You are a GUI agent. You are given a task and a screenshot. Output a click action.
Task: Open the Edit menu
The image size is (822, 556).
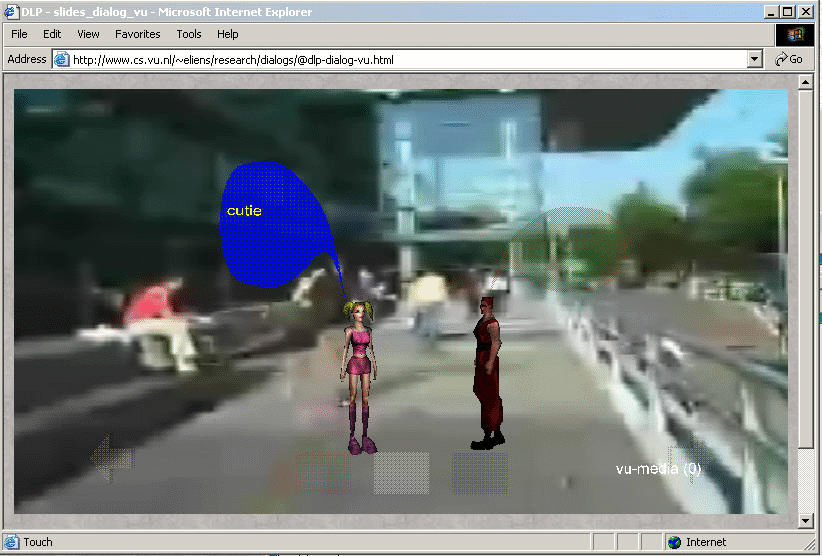(52, 34)
